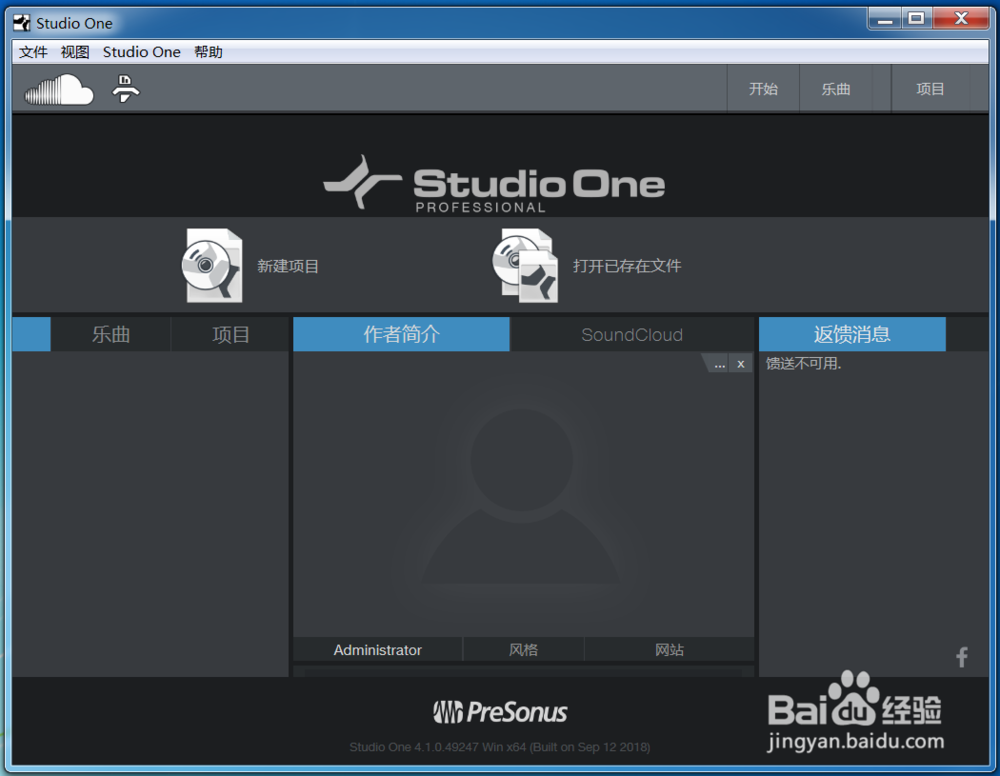This screenshot has height=776, width=1000.
Task: Click the Studio One title bar app icon
Action: point(22,23)
